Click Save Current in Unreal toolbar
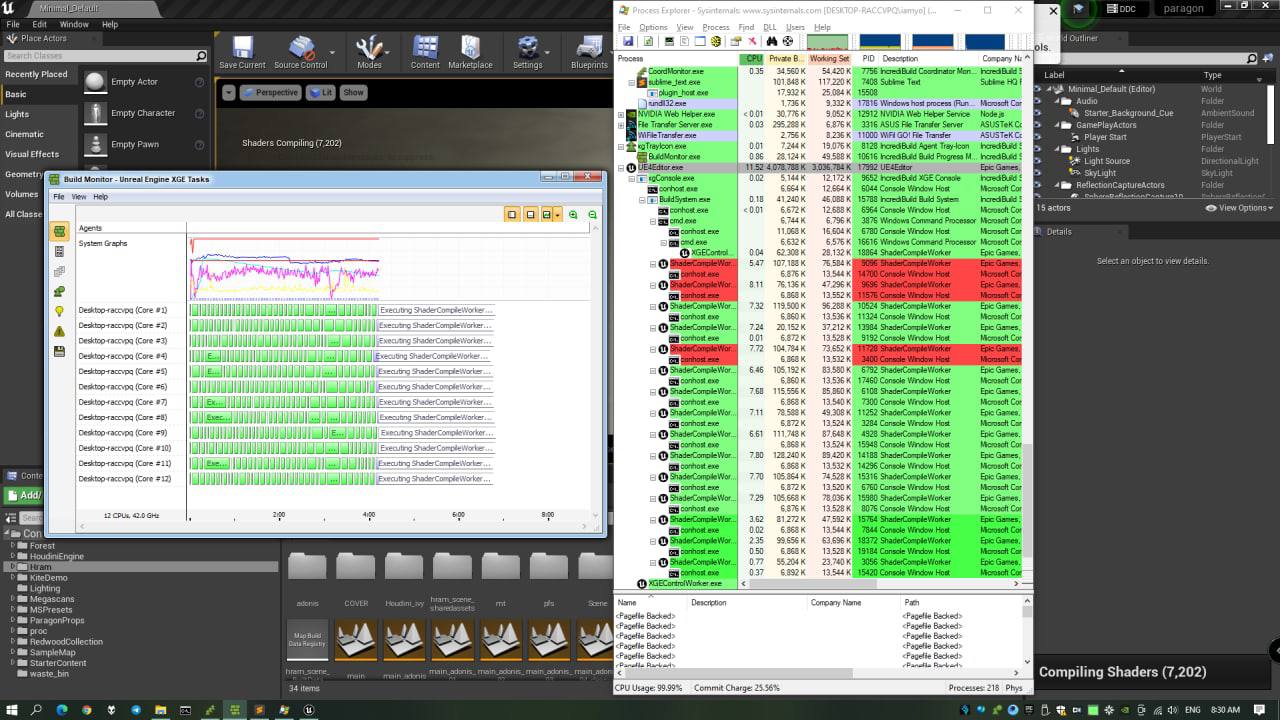 click(242, 53)
